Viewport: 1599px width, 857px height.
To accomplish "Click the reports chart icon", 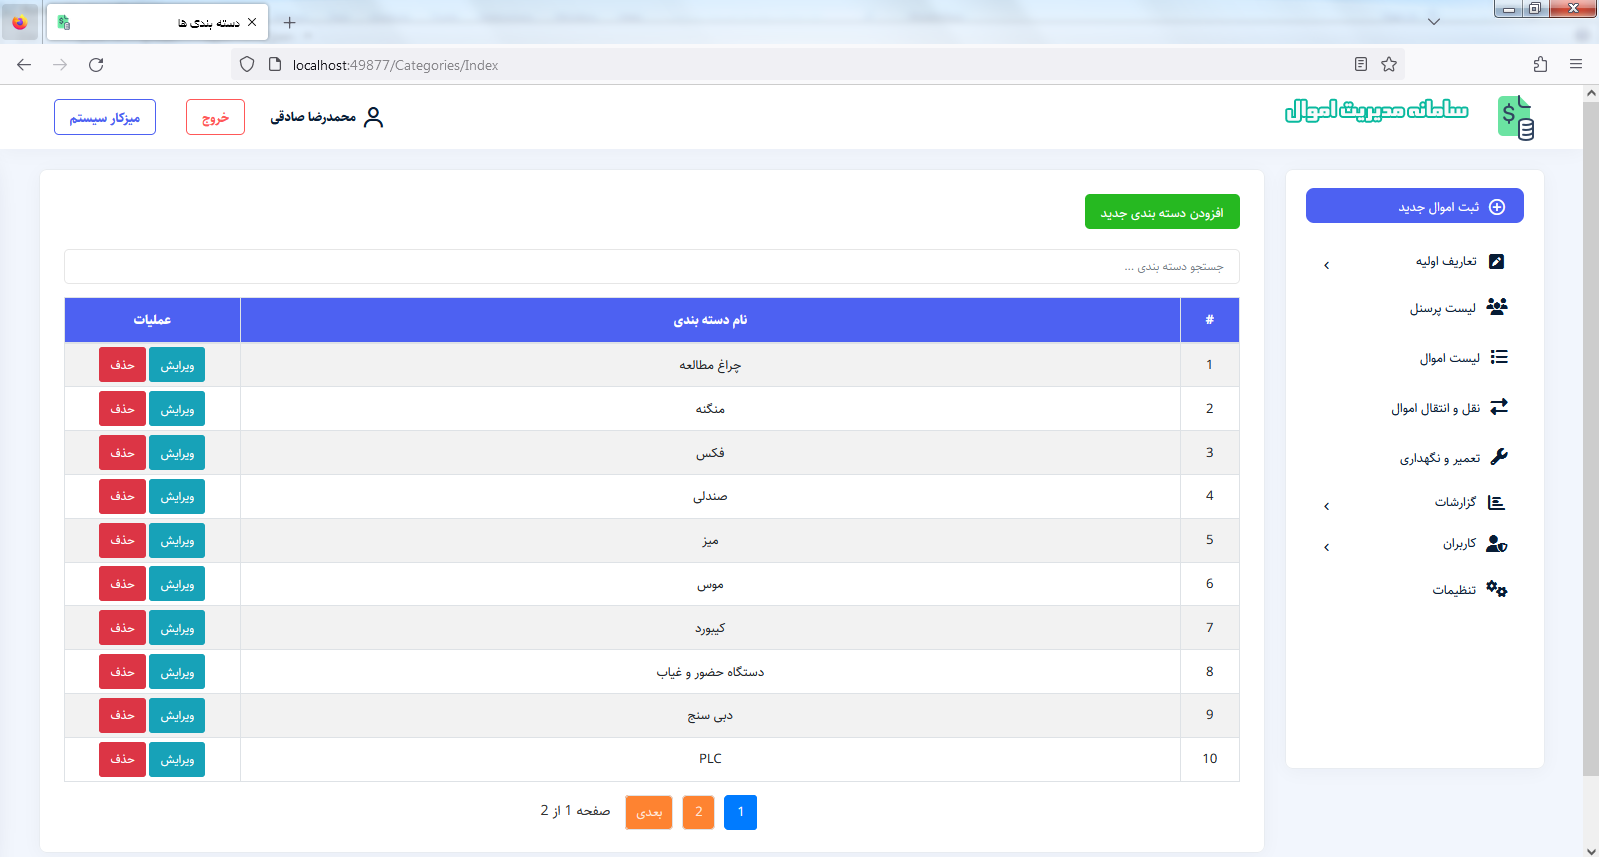I will (1496, 502).
